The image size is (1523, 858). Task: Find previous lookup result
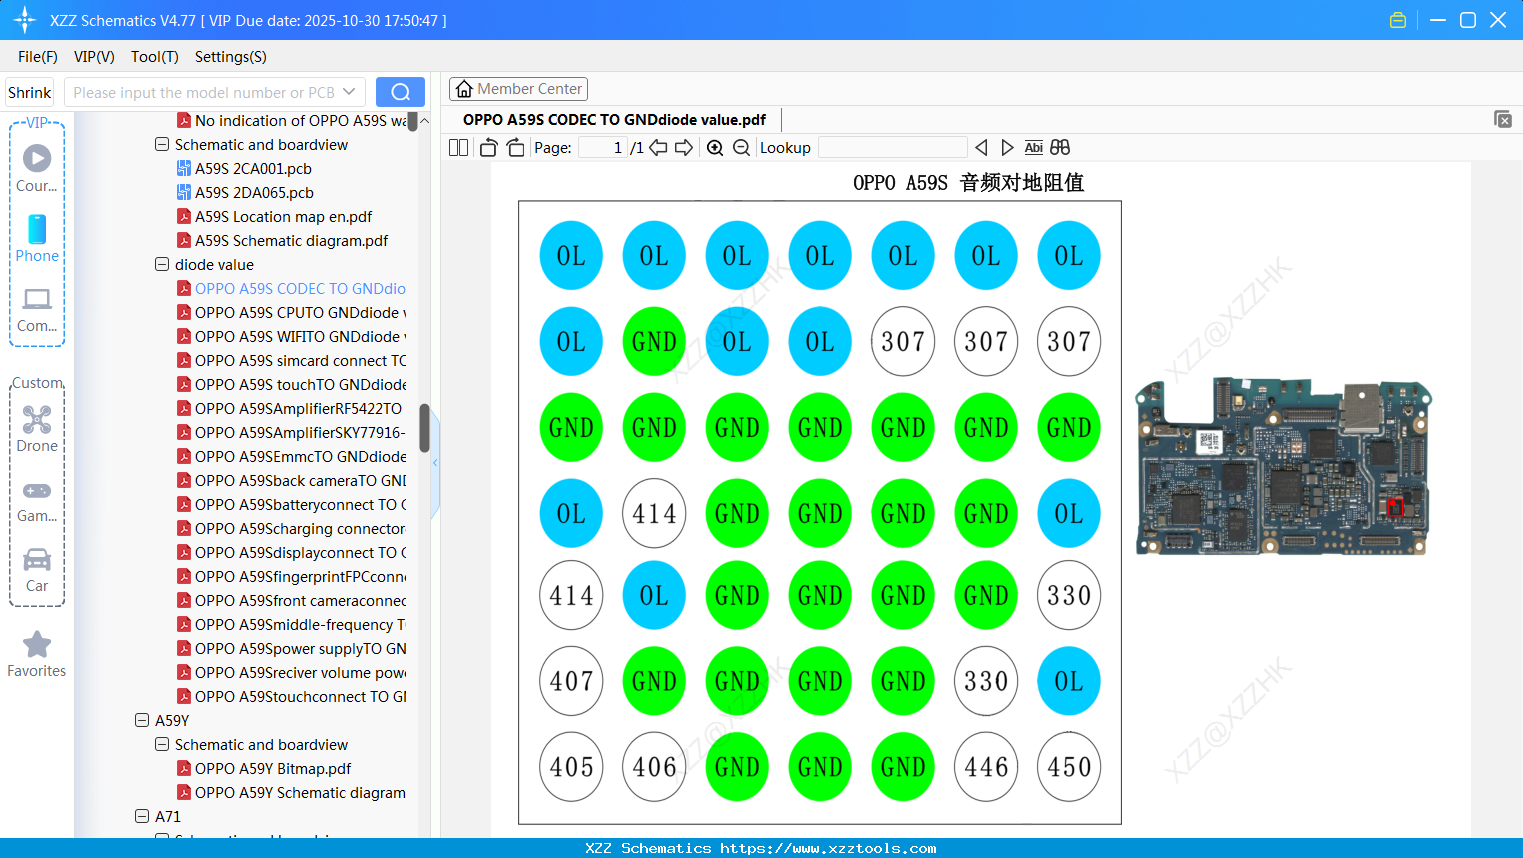981,148
